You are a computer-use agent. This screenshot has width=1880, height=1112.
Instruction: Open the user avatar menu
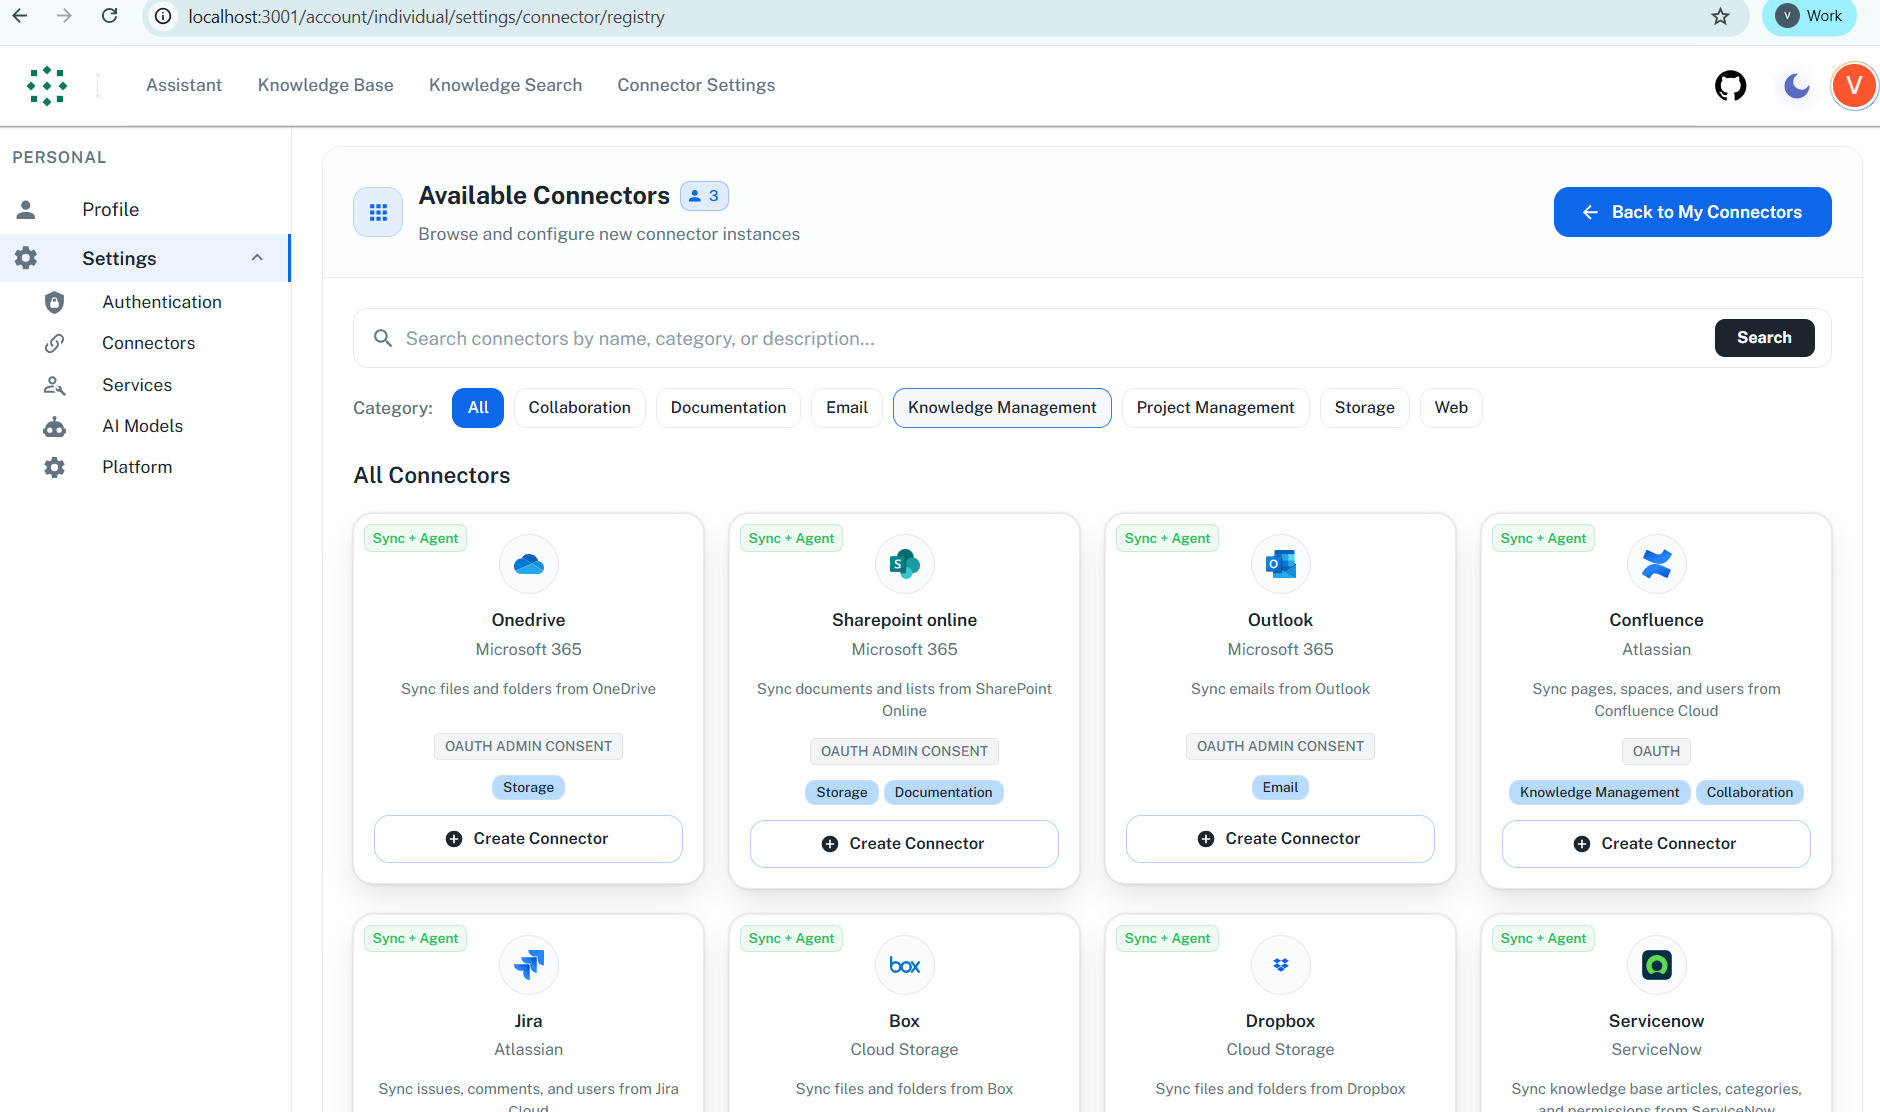1854,85
